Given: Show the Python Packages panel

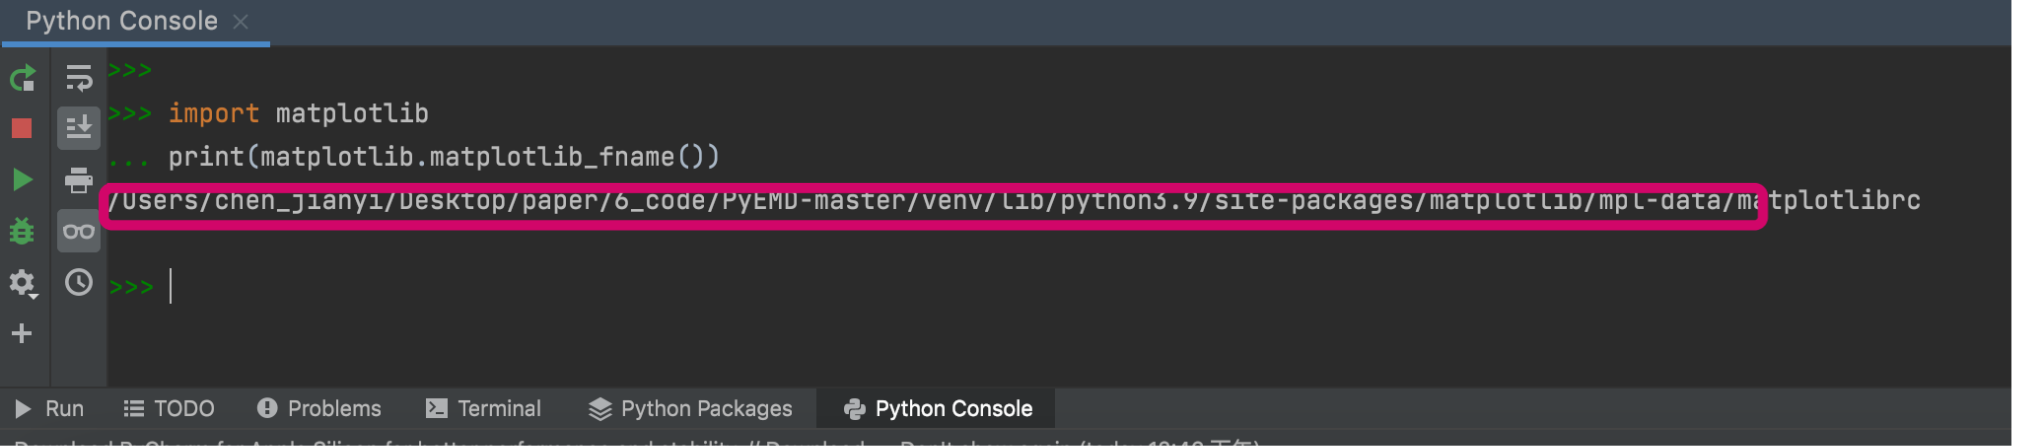Looking at the screenshot, I should click(x=691, y=408).
